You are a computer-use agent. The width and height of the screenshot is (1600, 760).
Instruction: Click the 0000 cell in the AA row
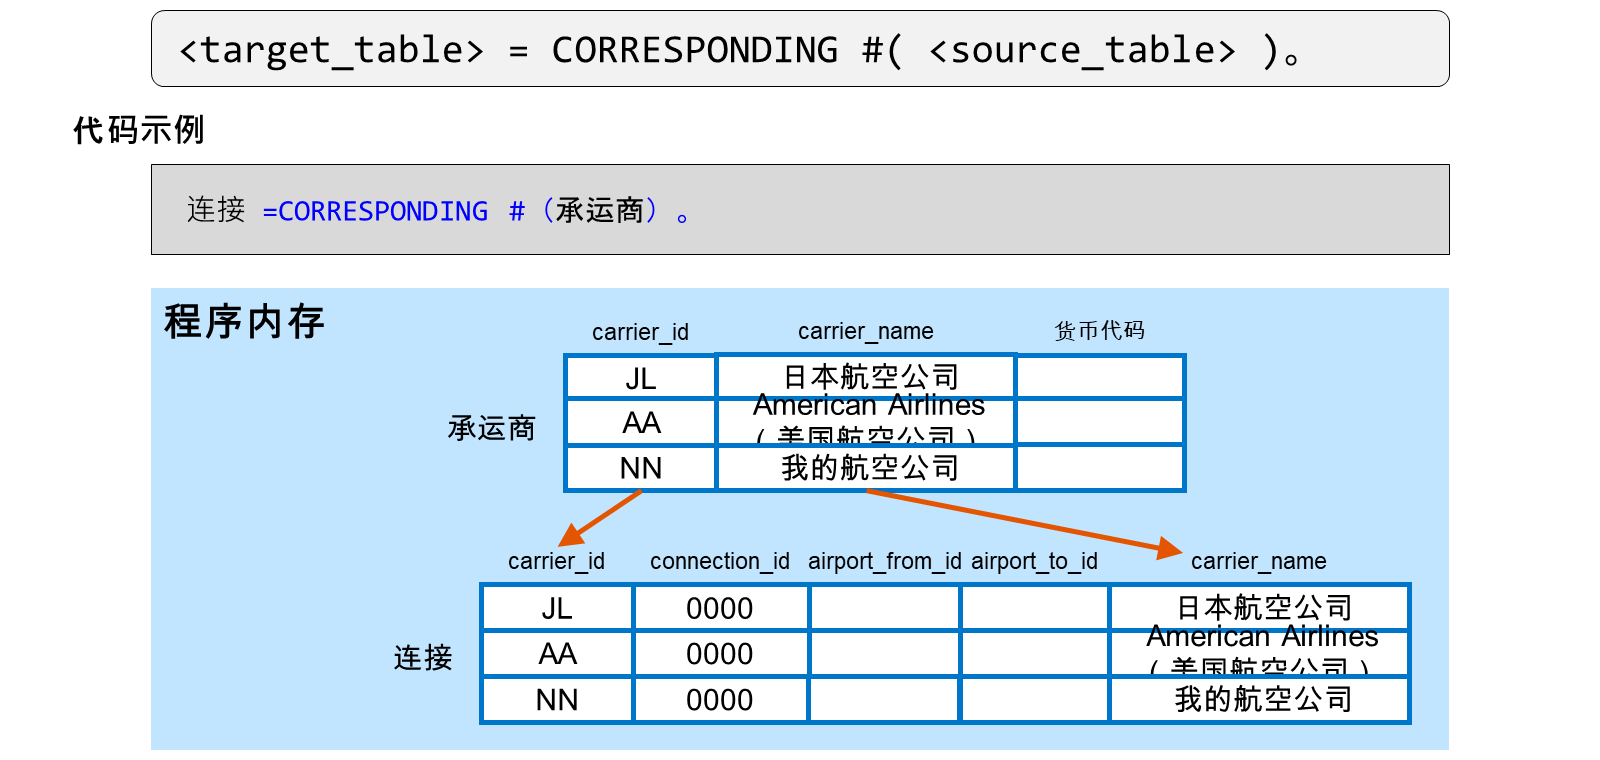[x=720, y=654]
